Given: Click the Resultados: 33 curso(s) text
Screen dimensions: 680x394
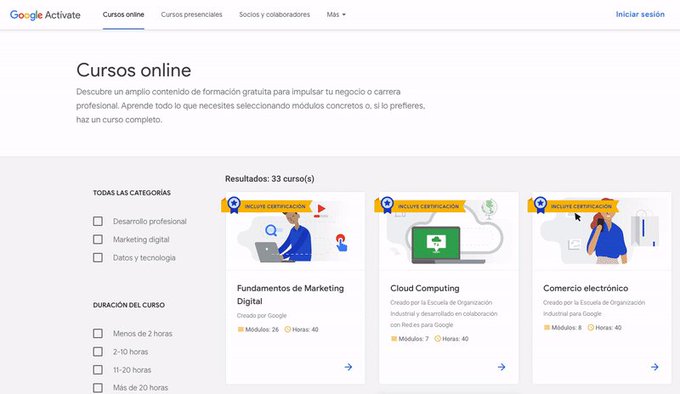Looking at the screenshot, I should coord(270,179).
